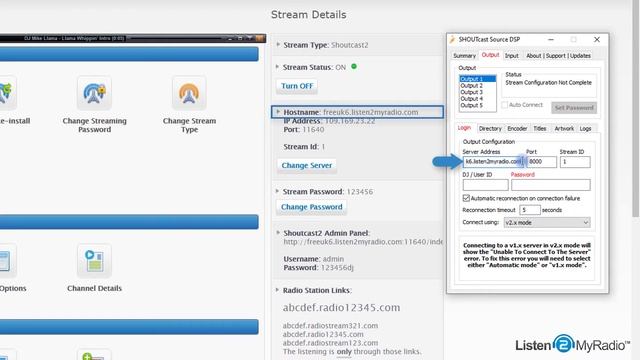Select the Directory sub-tab

click(490, 129)
